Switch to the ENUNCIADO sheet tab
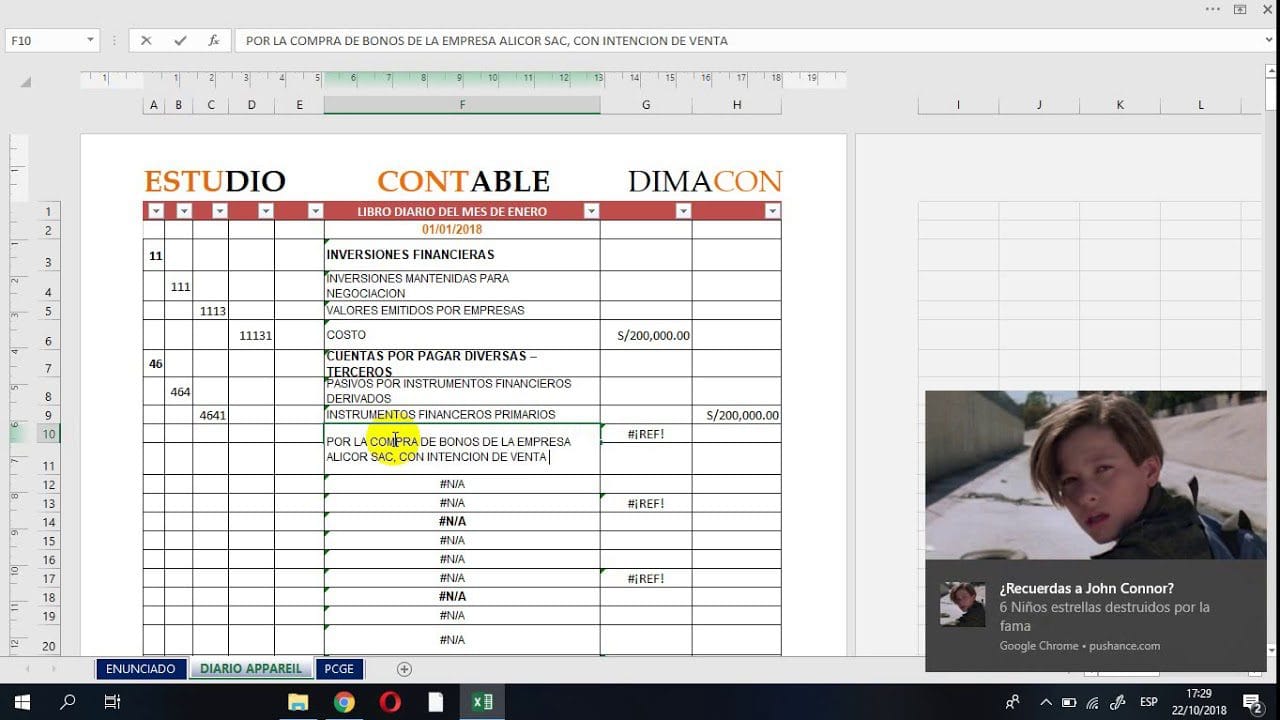The height and width of the screenshot is (720, 1280). click(x=140, y=668)
